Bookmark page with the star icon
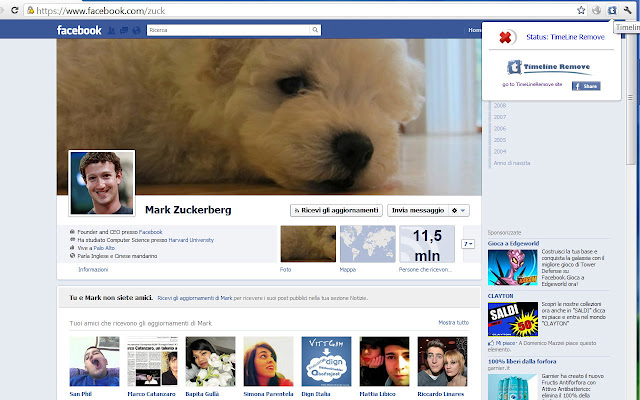Viewport: 640px width, 400px height. pyautogui.click(x=581, y=11)
